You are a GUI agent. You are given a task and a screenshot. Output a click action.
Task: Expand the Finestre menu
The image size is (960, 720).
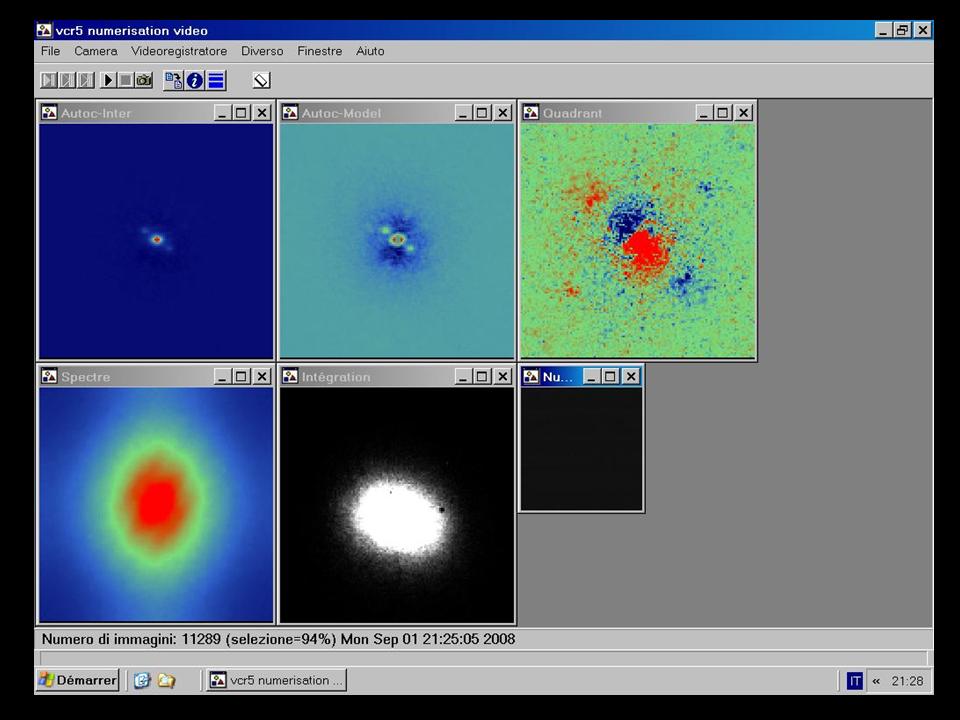click(319, 51)
